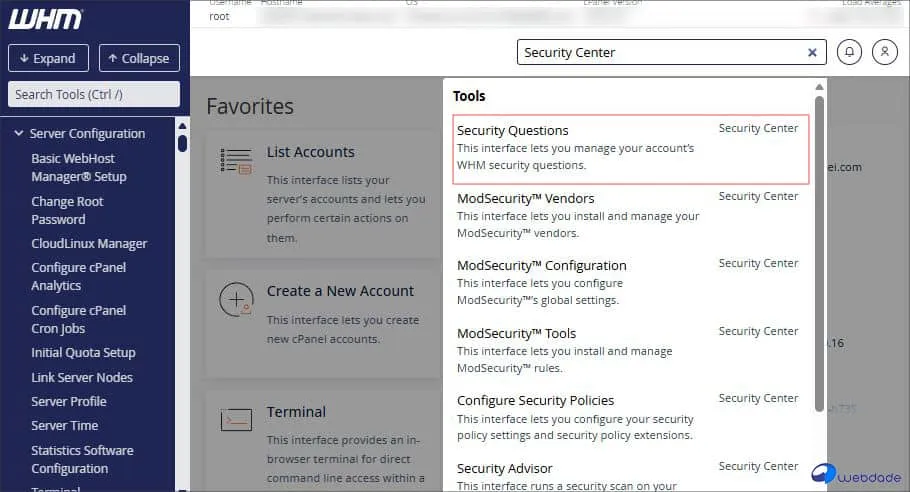910x492 pixels.
Task: Click Security Center label beside Security Questions
Action: click(759, 128)
